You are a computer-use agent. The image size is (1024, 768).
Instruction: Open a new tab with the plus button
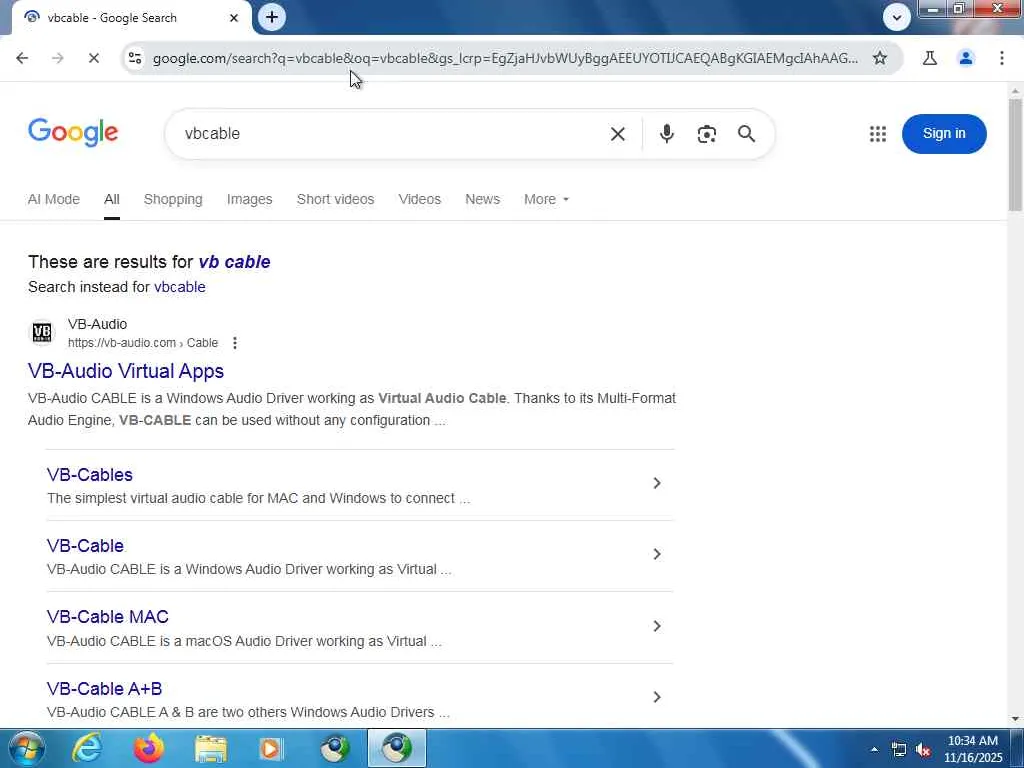272,17
